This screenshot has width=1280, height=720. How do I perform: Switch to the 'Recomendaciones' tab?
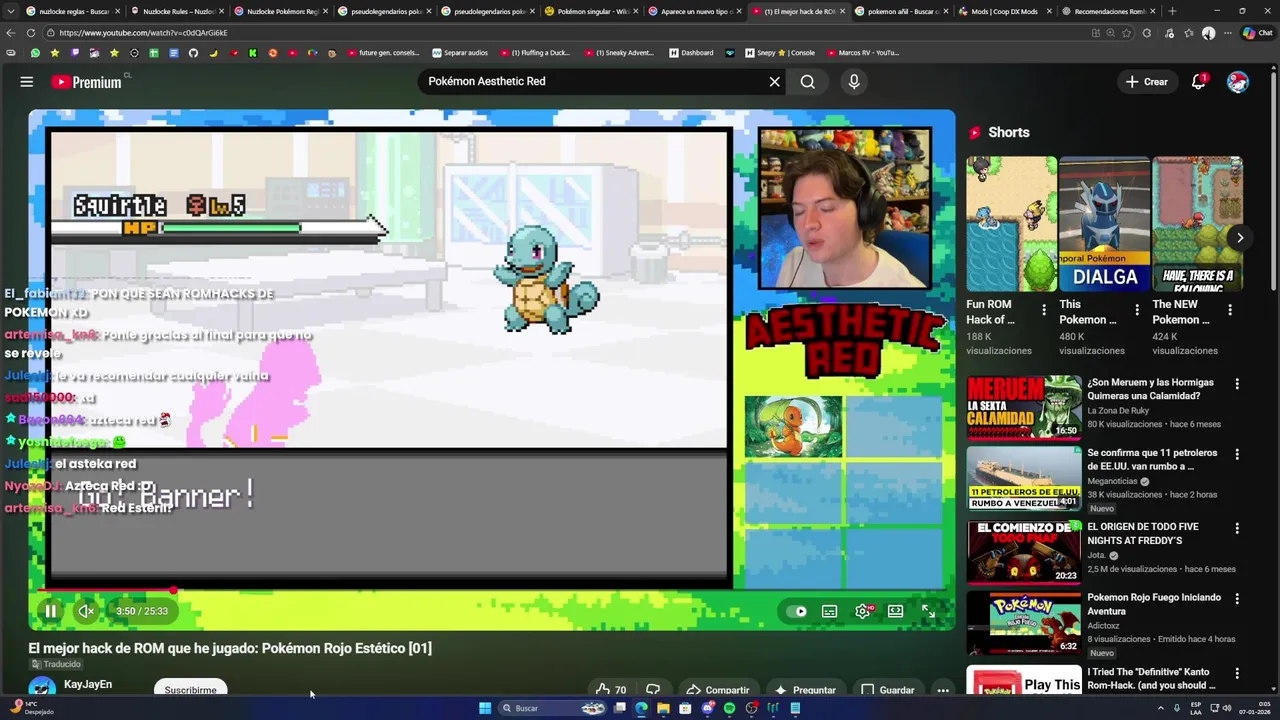1110,11
